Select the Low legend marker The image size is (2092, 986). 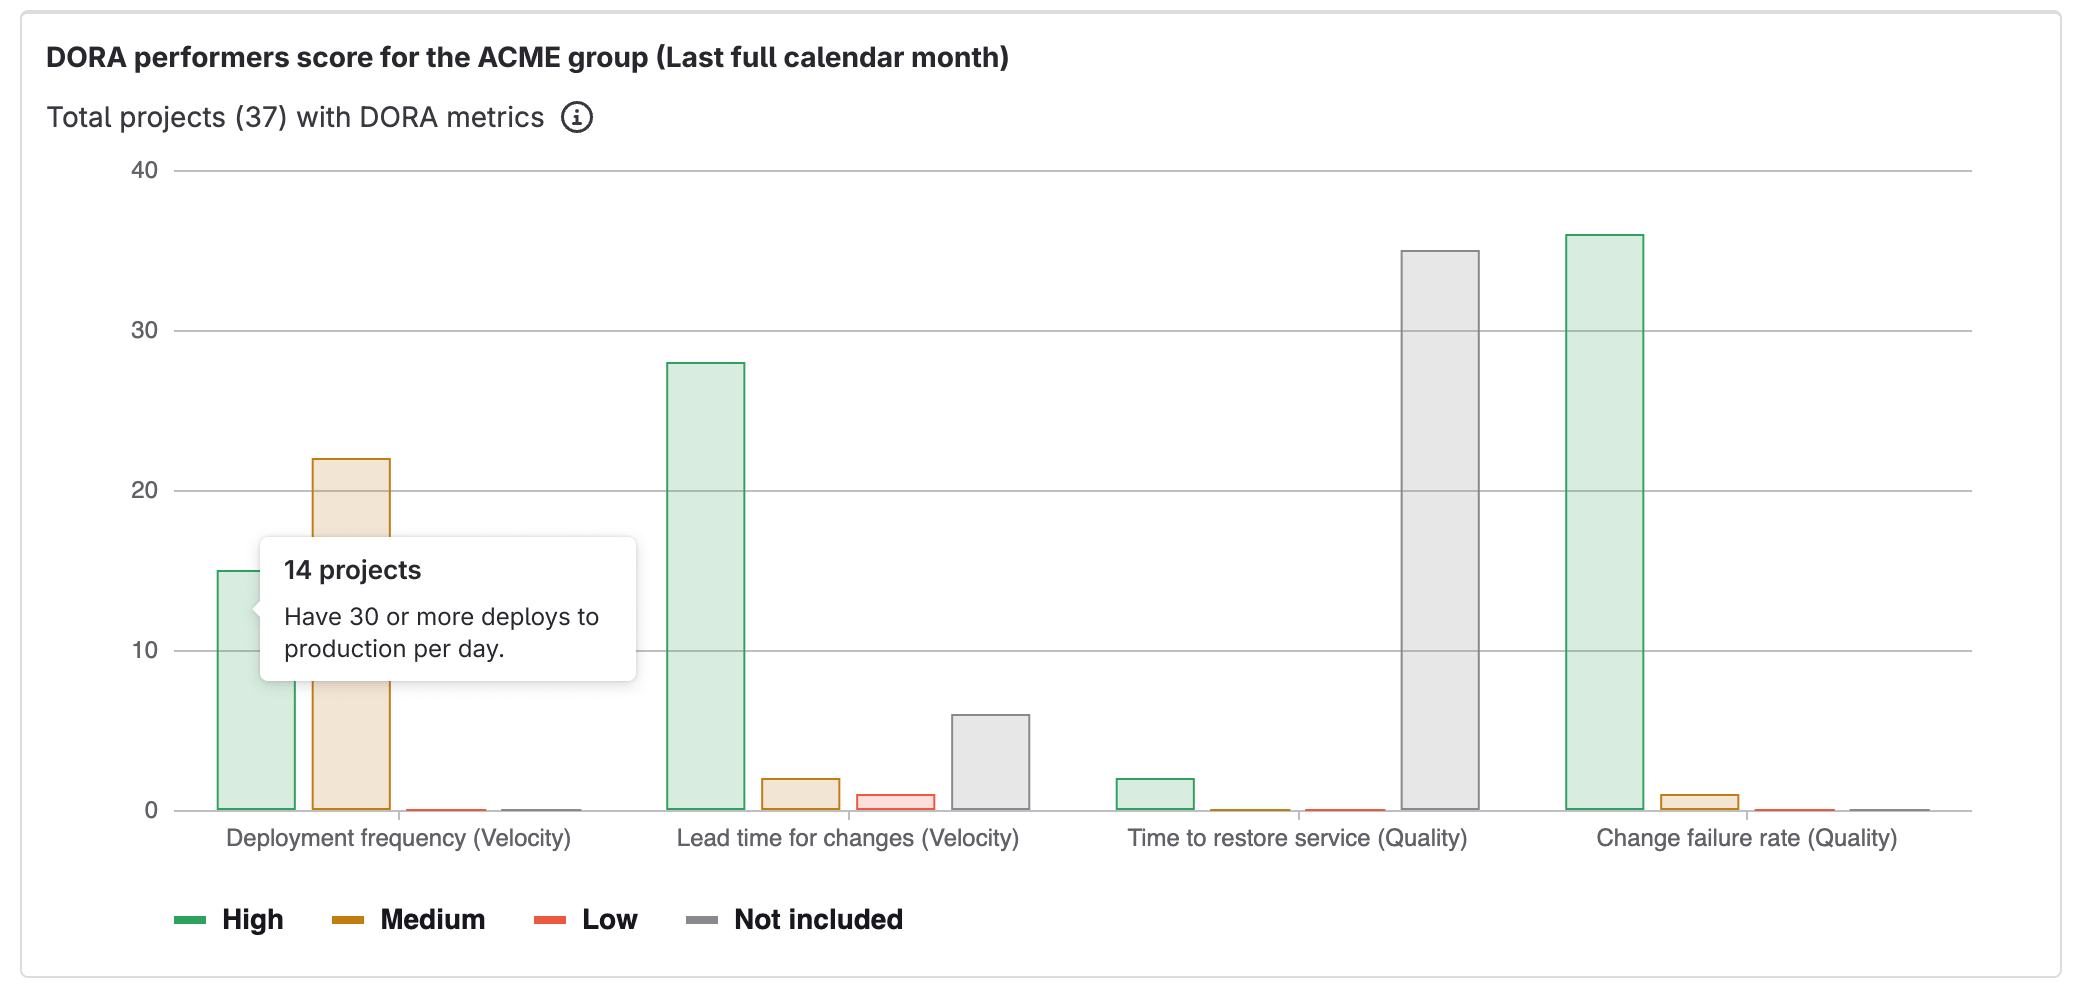coord(552,918)
